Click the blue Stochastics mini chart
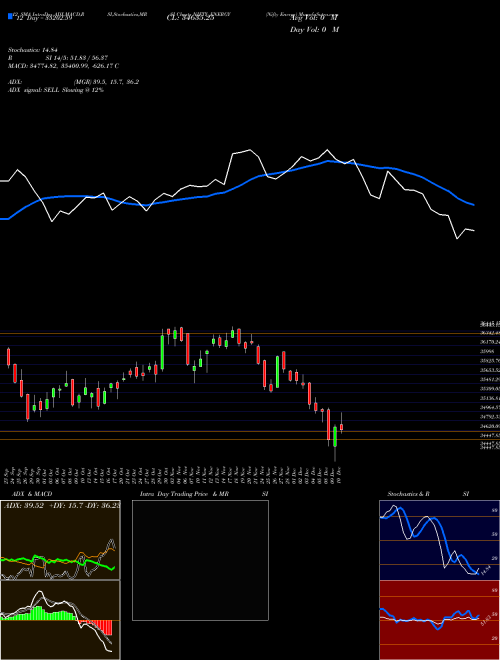Viewport: 500px width, 660px height. coord(439,540)
